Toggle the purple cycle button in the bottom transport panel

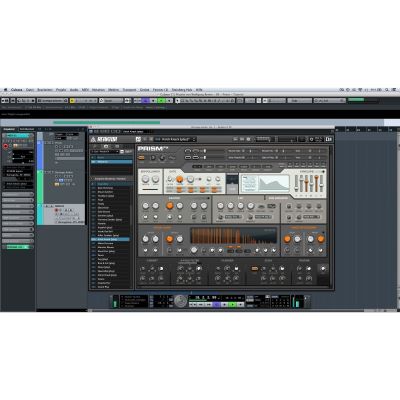[216, 304]
